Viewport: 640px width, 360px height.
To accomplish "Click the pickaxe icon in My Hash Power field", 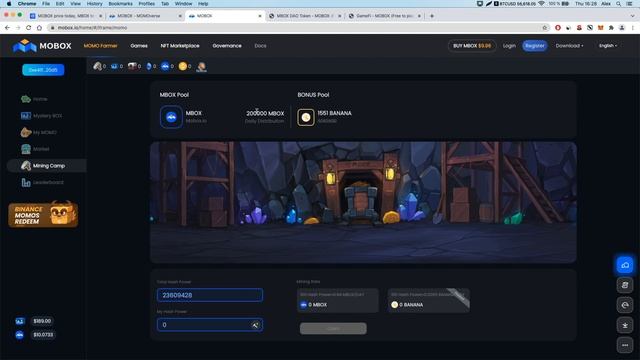I will point(255,325).
